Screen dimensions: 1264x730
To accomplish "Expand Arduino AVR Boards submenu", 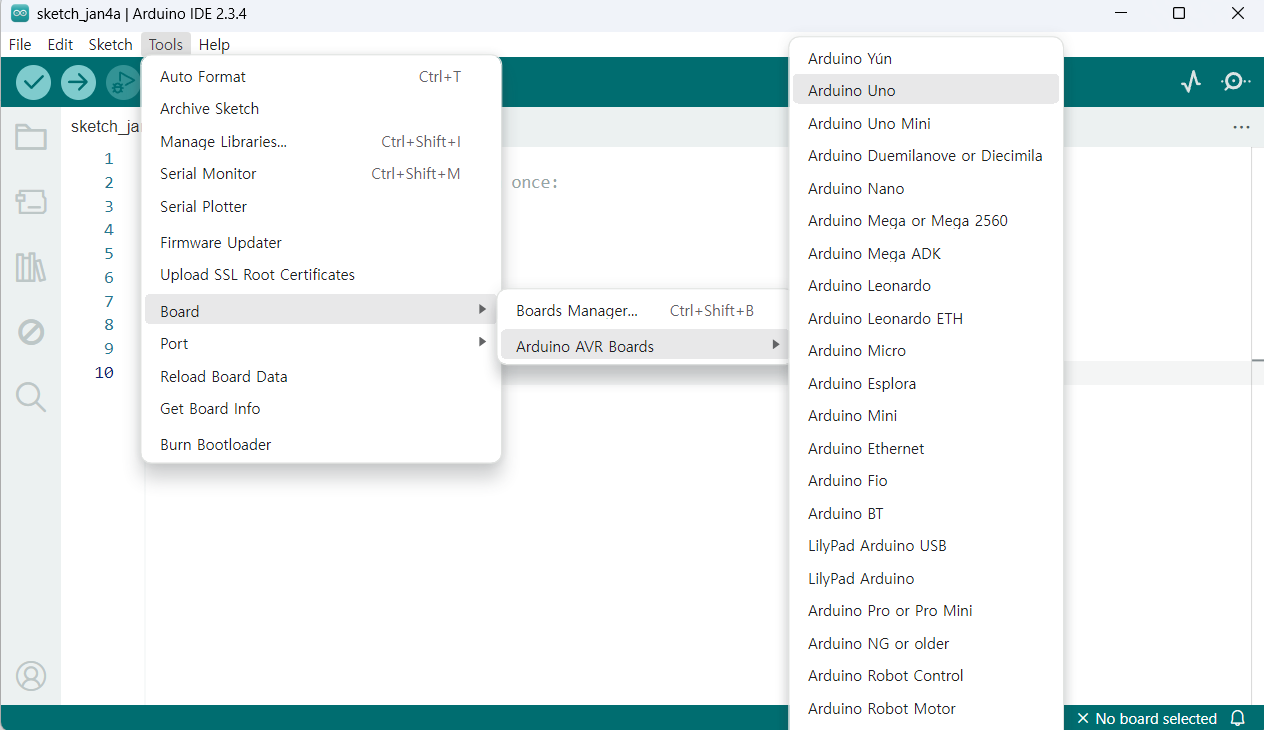I will [644, 346].
